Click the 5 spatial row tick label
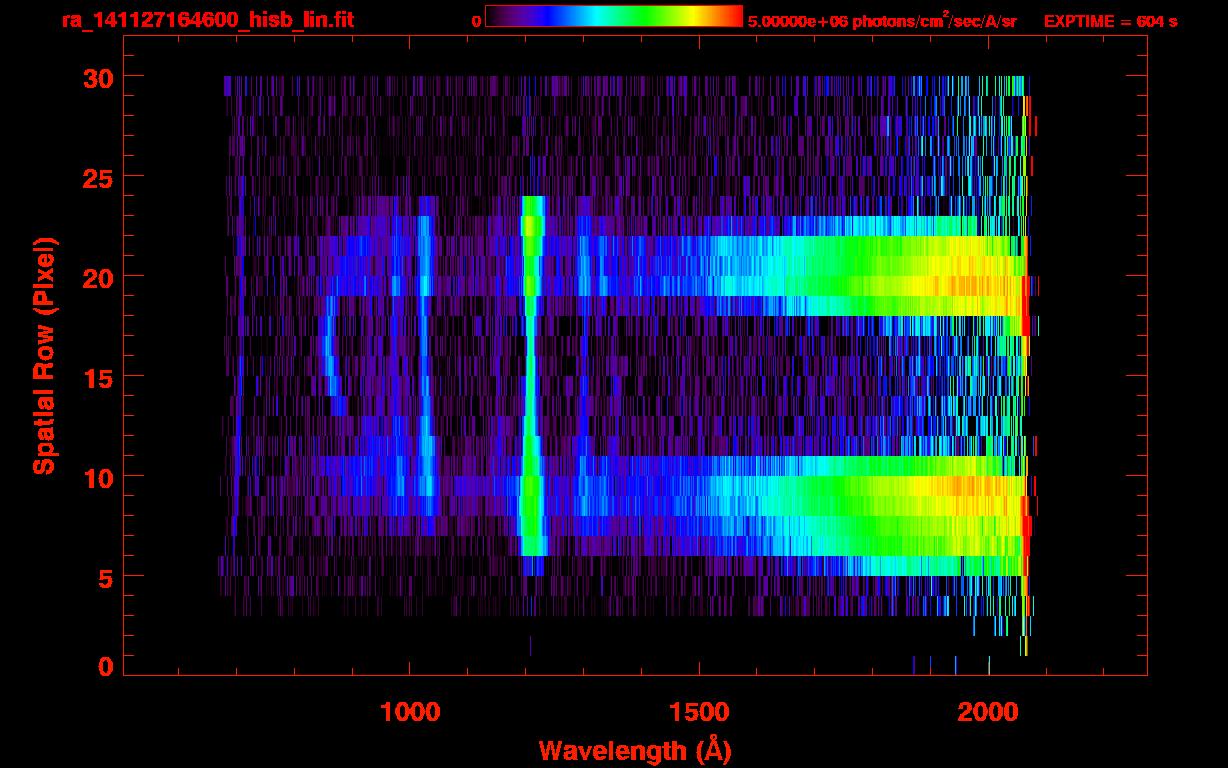Image resolution: width=1228 pixels, height=768 pixels. point(106,577)
